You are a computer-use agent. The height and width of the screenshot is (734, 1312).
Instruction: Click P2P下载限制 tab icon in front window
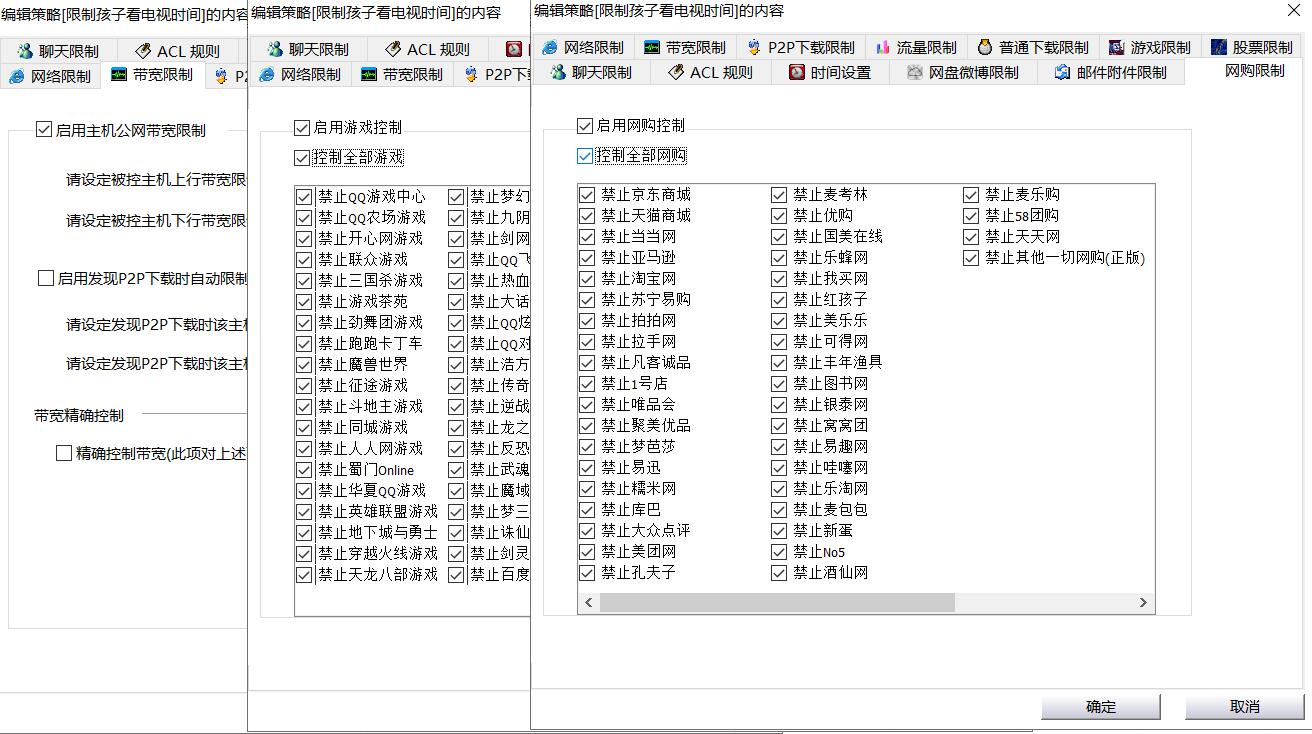754,47
